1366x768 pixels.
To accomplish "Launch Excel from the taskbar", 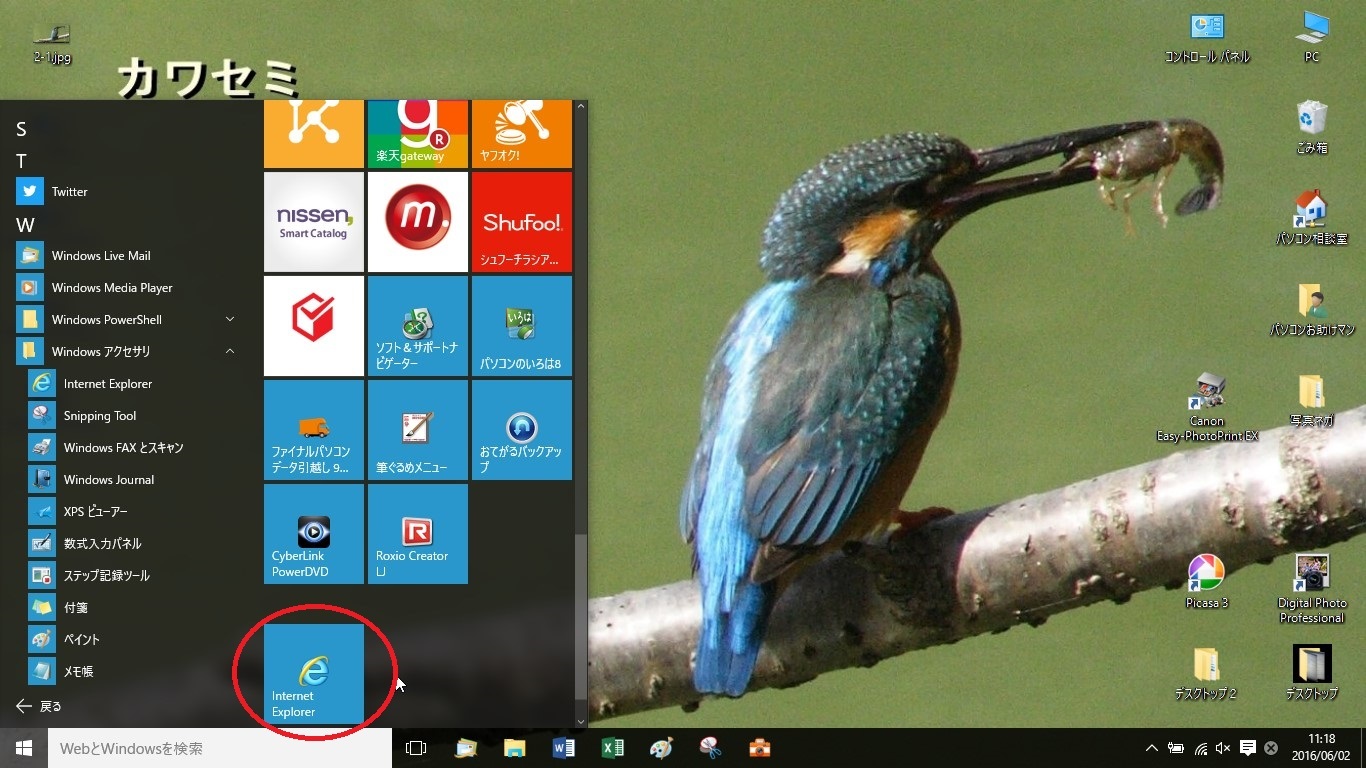I will [613, 748].
